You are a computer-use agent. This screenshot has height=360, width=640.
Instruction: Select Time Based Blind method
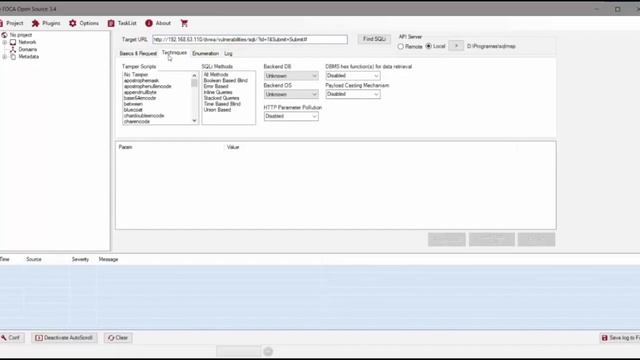pos(222,104)
